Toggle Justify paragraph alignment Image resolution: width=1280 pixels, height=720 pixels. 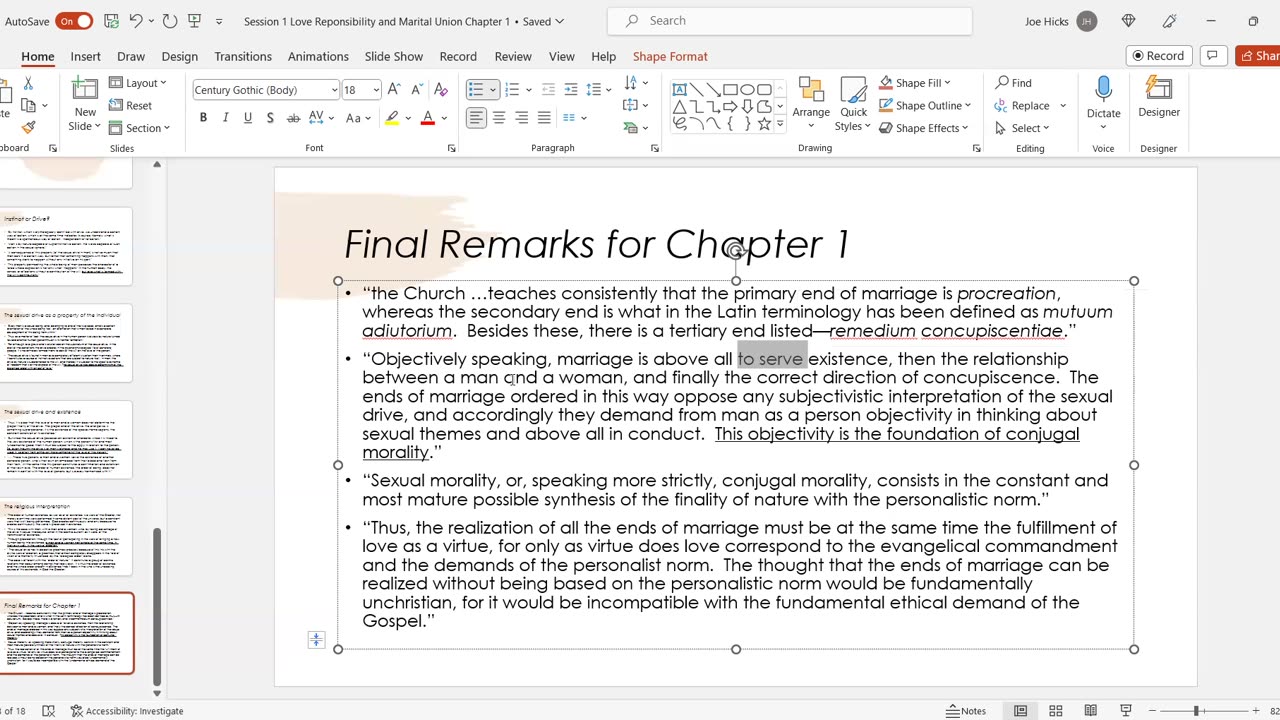tap(544, 118)
